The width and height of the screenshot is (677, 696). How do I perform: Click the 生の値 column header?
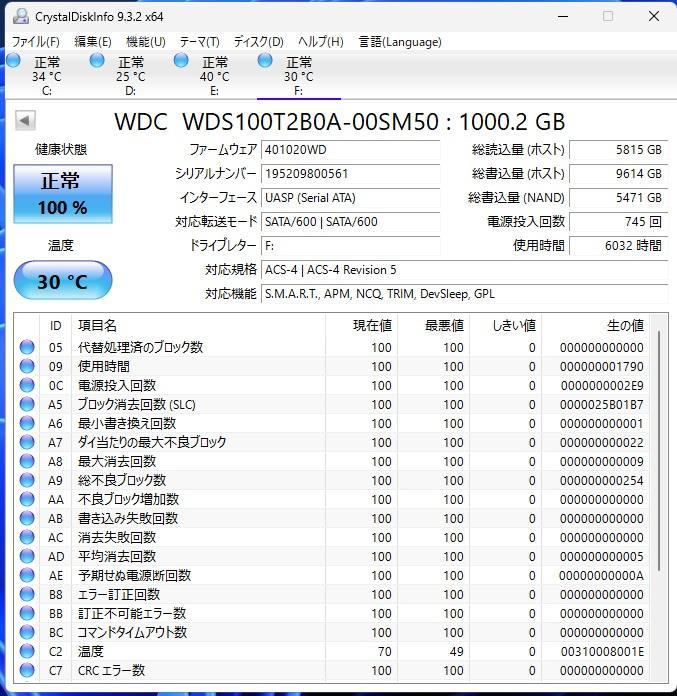(x=595, y=325)
